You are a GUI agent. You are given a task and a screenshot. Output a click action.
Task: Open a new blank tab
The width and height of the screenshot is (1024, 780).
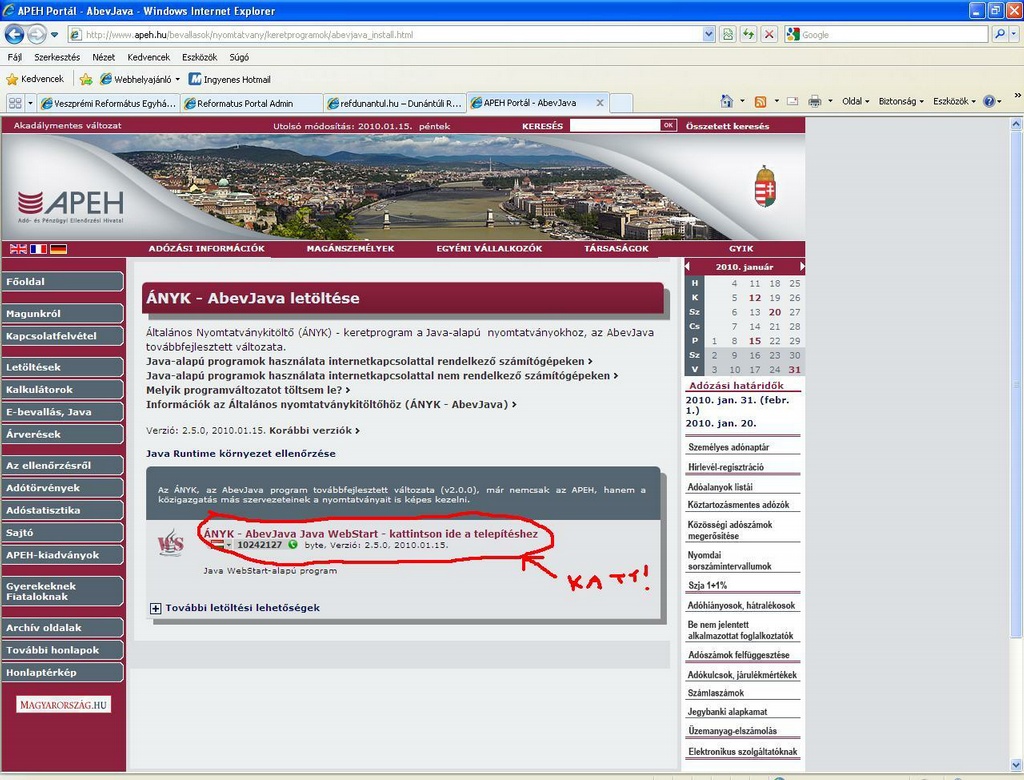tap(621, 103)
